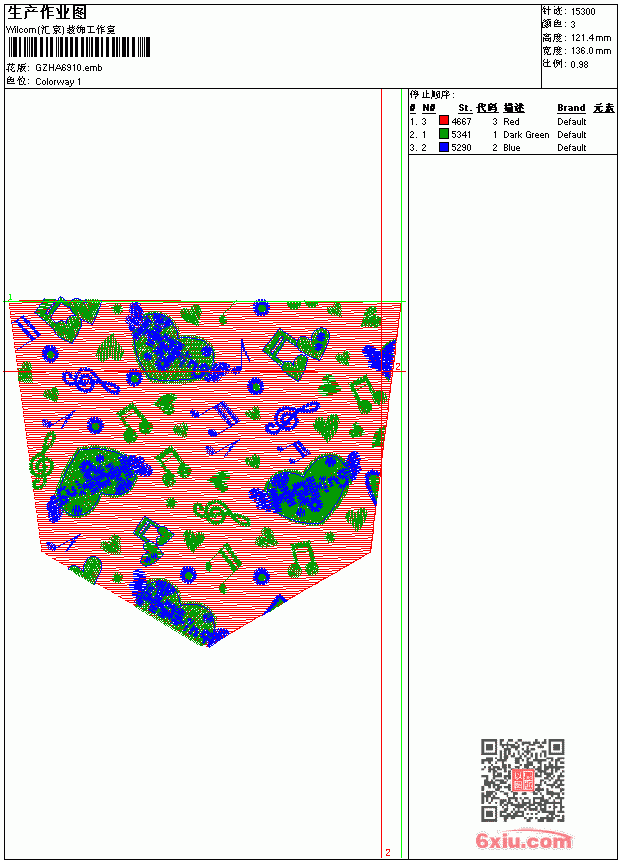Click the green marker 1 at top-left of design
The image size is (620, 860).
click(10, 297)
